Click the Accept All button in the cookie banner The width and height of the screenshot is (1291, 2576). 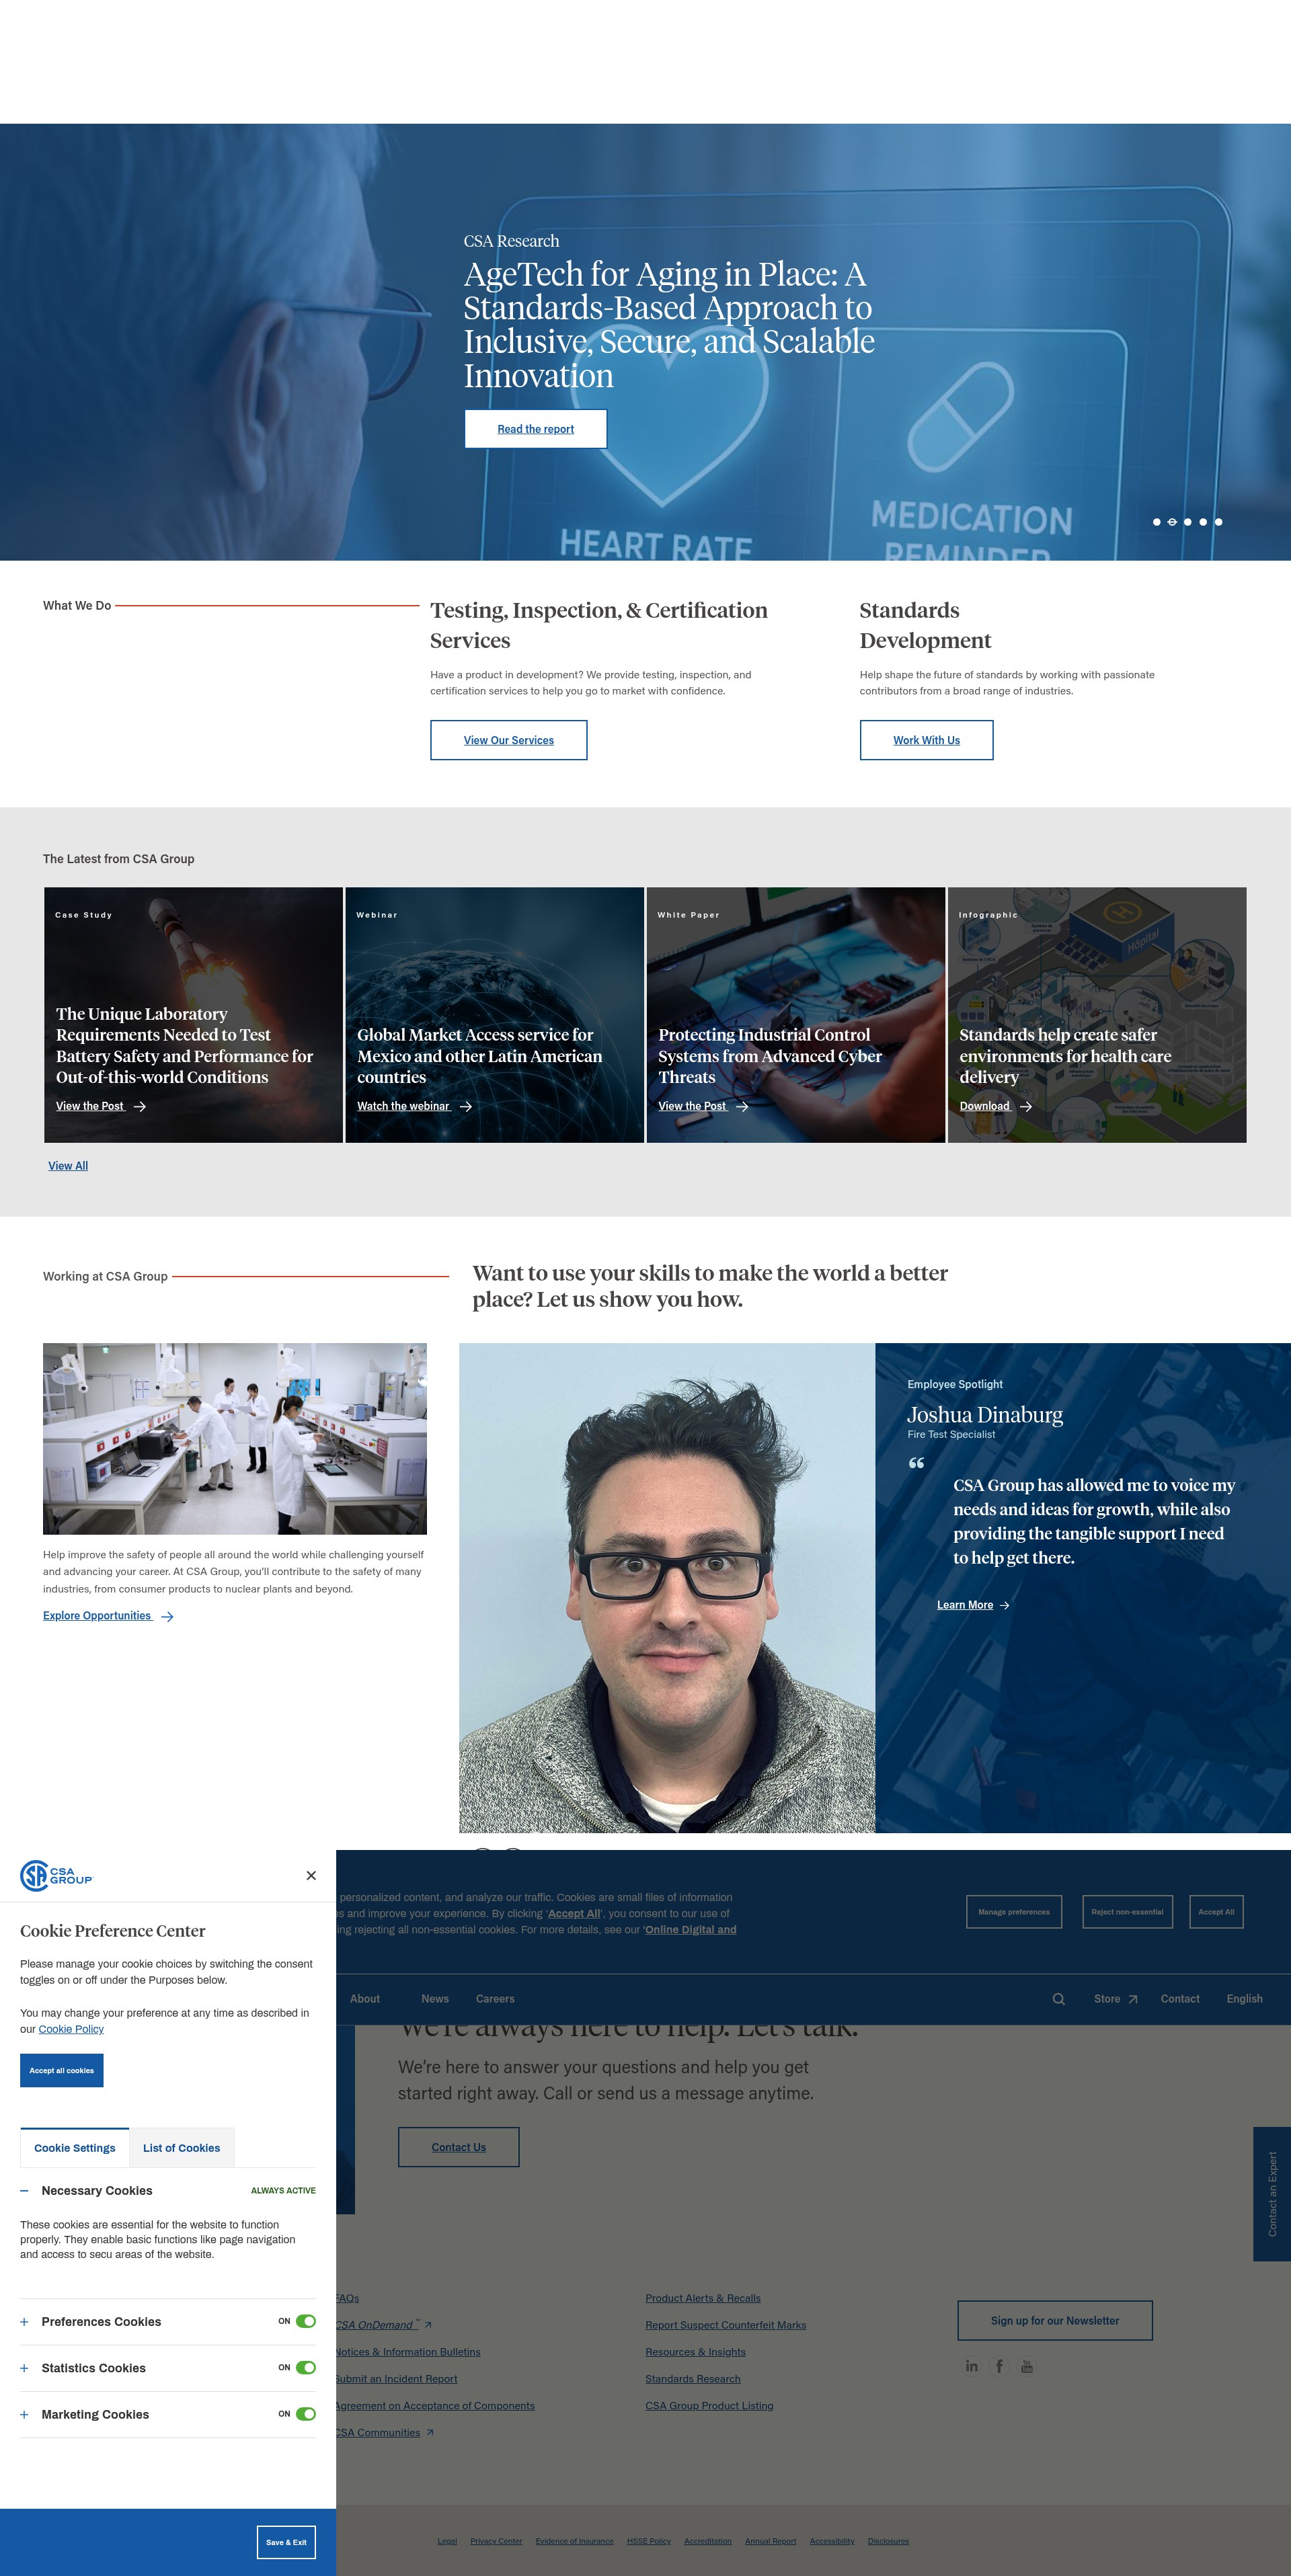[x=1216, y=1911]
